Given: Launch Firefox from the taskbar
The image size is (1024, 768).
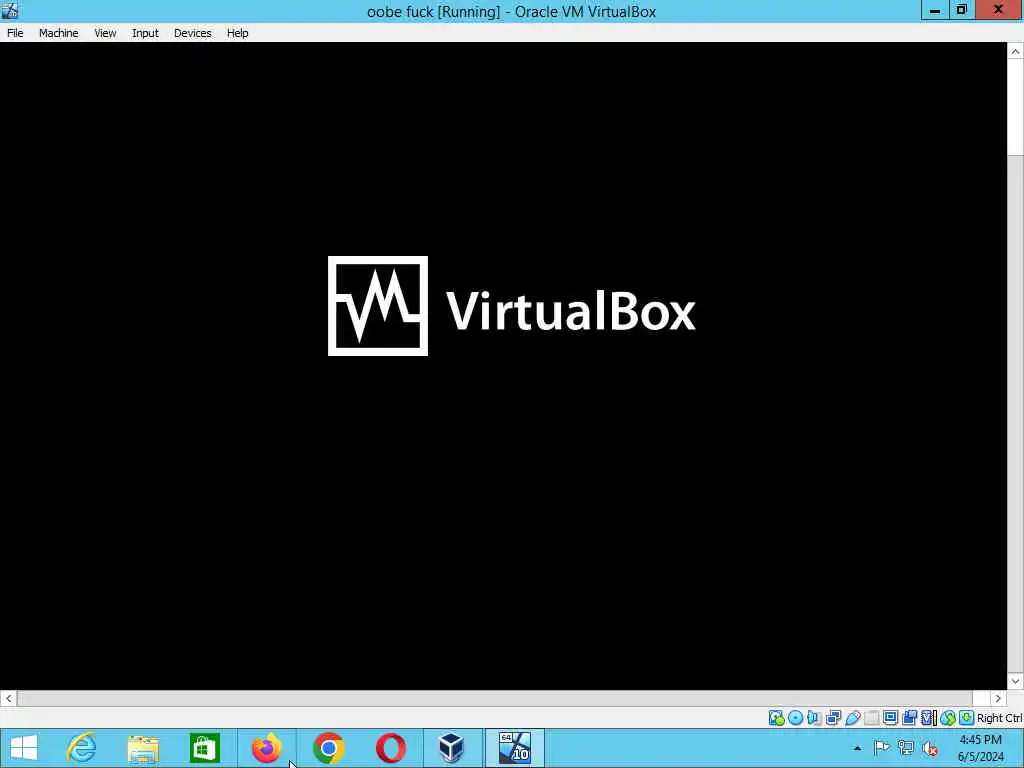Looking at the screenshot, I should (x=266, y=748).
